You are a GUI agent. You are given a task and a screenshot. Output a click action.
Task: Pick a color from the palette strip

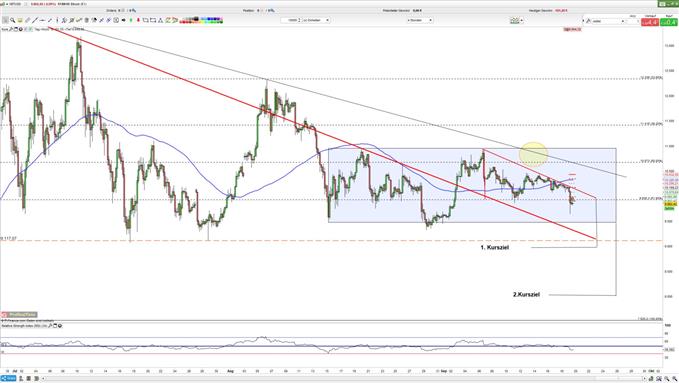[x=201, y=20]
